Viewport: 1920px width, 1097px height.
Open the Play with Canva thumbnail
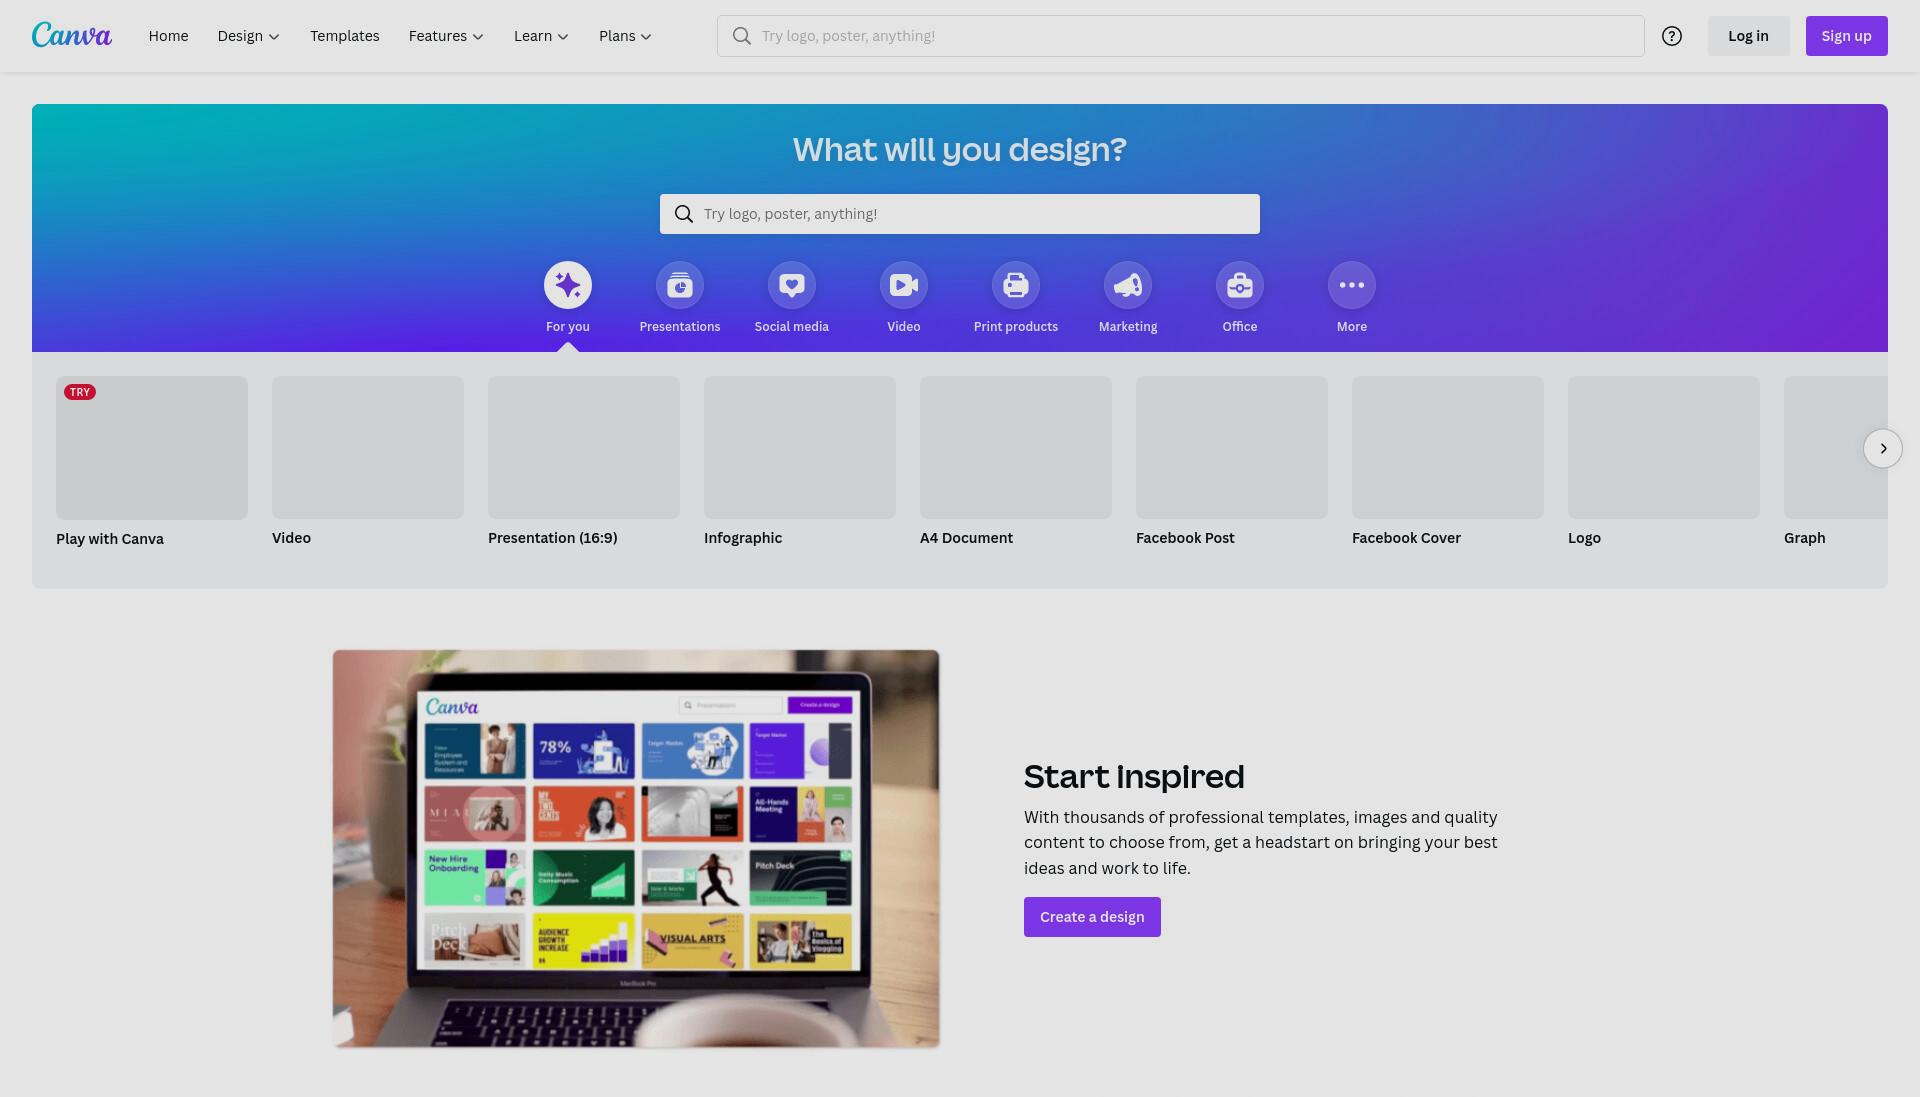pyautogui.click(x=152, y=448)
